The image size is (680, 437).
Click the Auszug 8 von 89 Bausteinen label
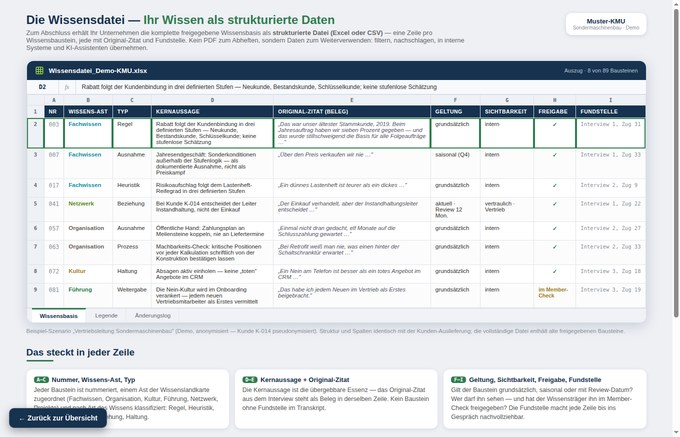pos(601,71)
